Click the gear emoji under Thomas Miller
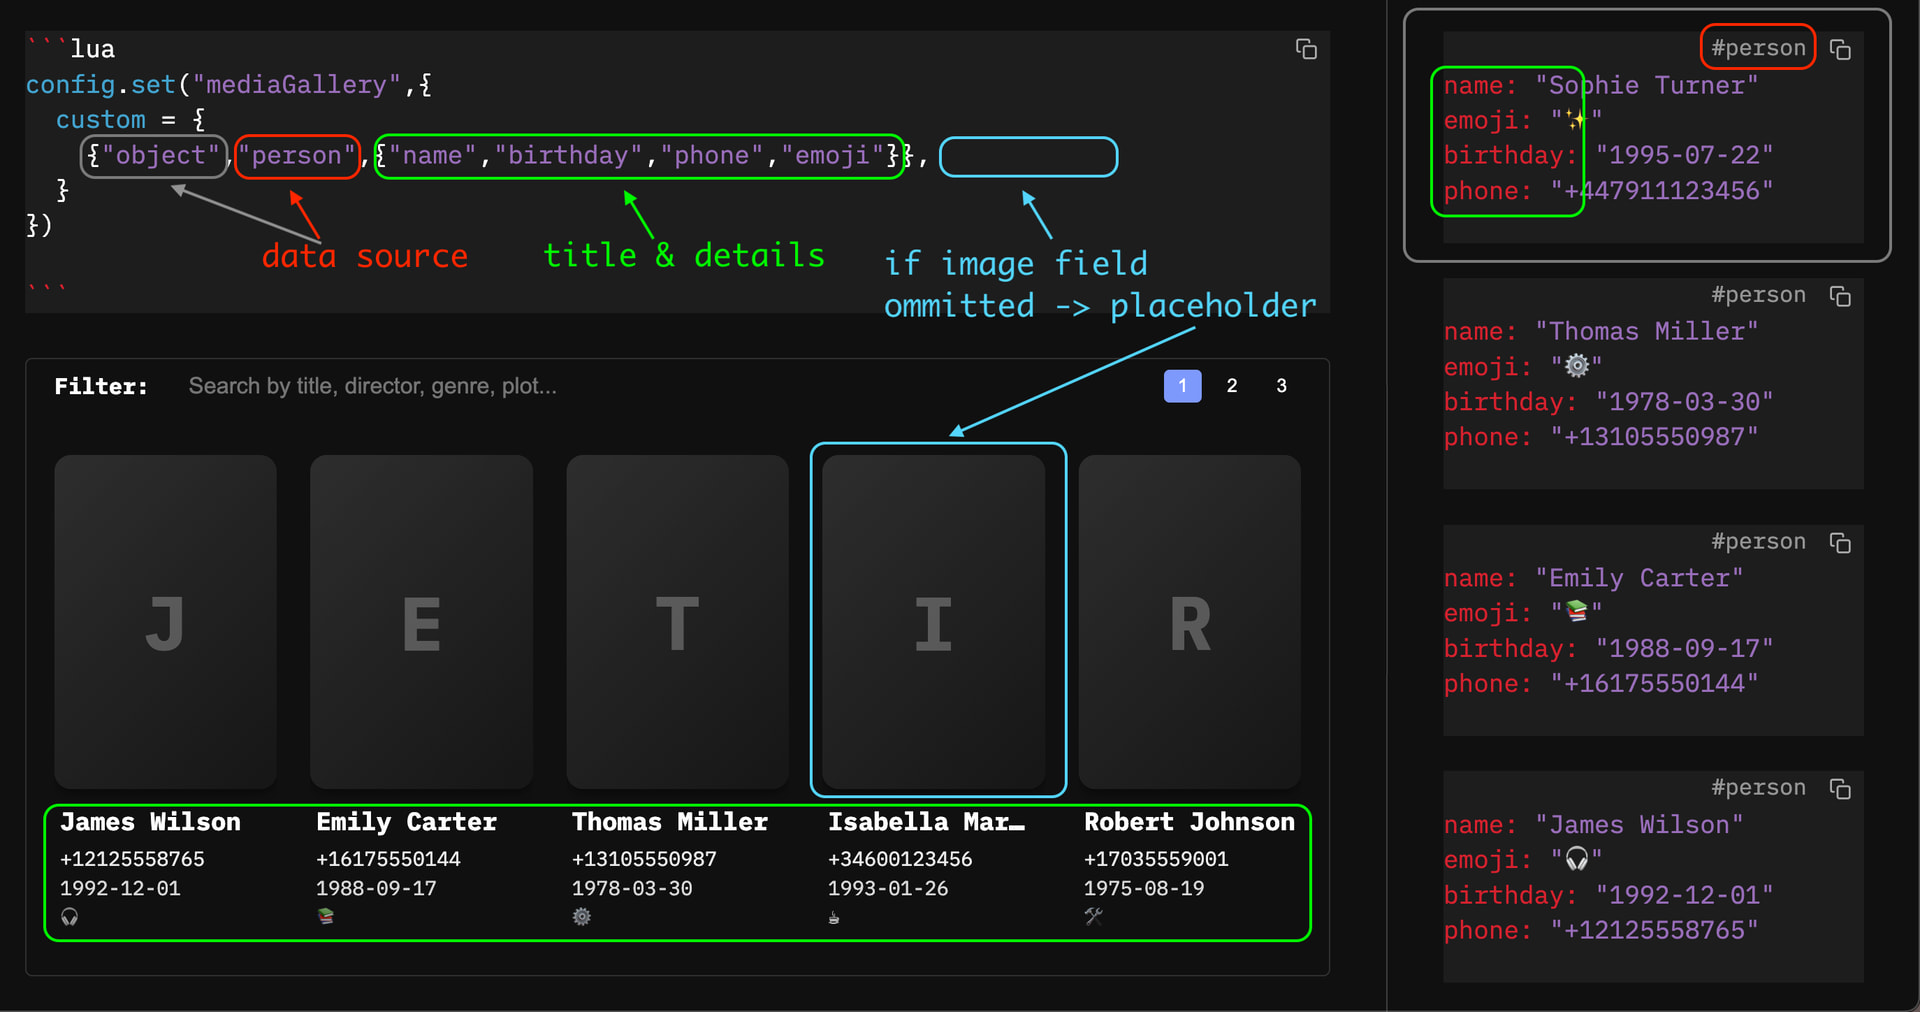The width and height of the screenshot is (1920, 1012). 582,916
